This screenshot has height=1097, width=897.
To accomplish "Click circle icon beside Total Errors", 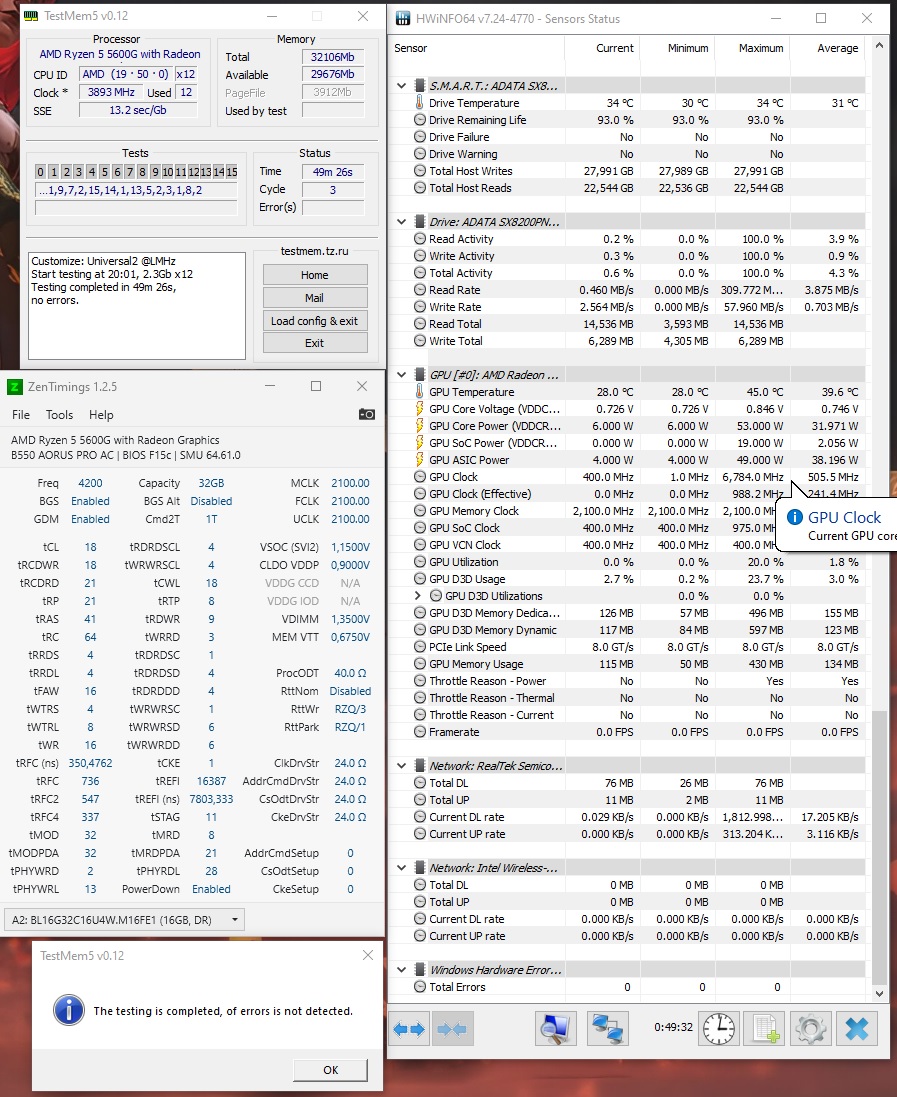I will click(x=420, y=986).
